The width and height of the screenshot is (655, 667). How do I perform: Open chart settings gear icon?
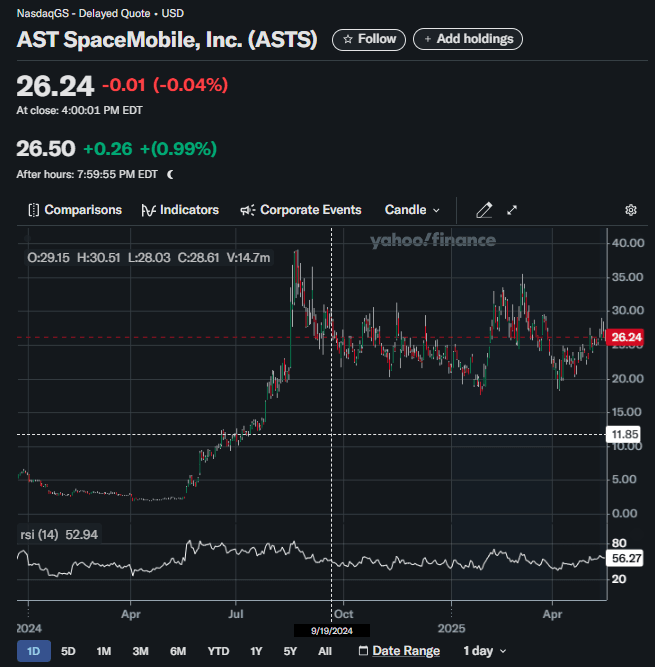(631, 210)
